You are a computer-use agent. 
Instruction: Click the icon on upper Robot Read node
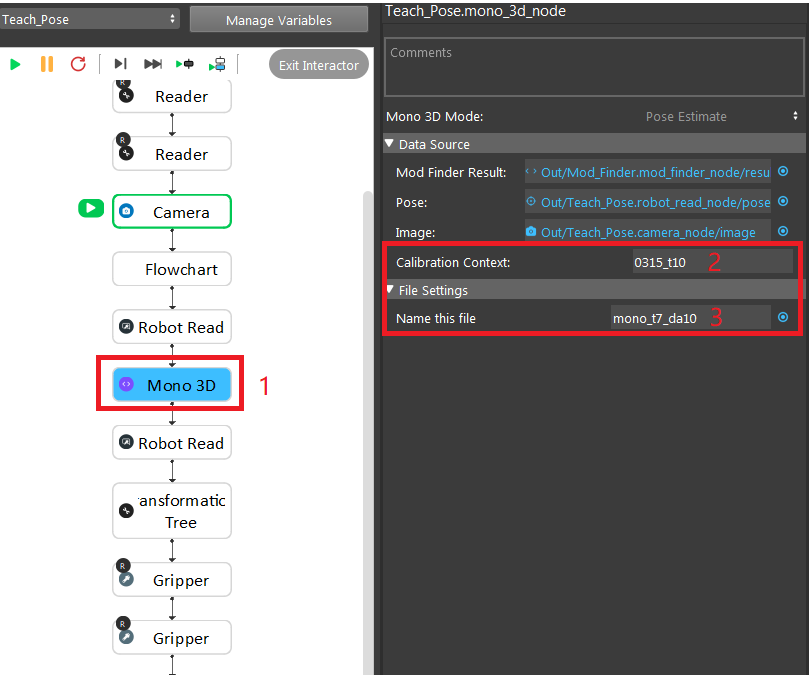126,326
